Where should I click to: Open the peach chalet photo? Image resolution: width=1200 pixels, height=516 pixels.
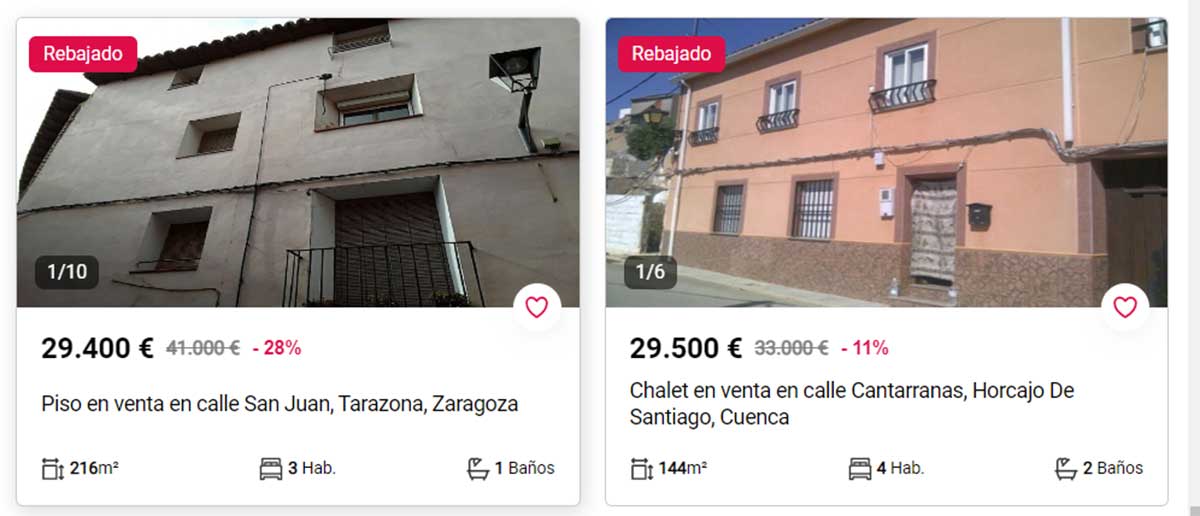click(x=886, y=162)
